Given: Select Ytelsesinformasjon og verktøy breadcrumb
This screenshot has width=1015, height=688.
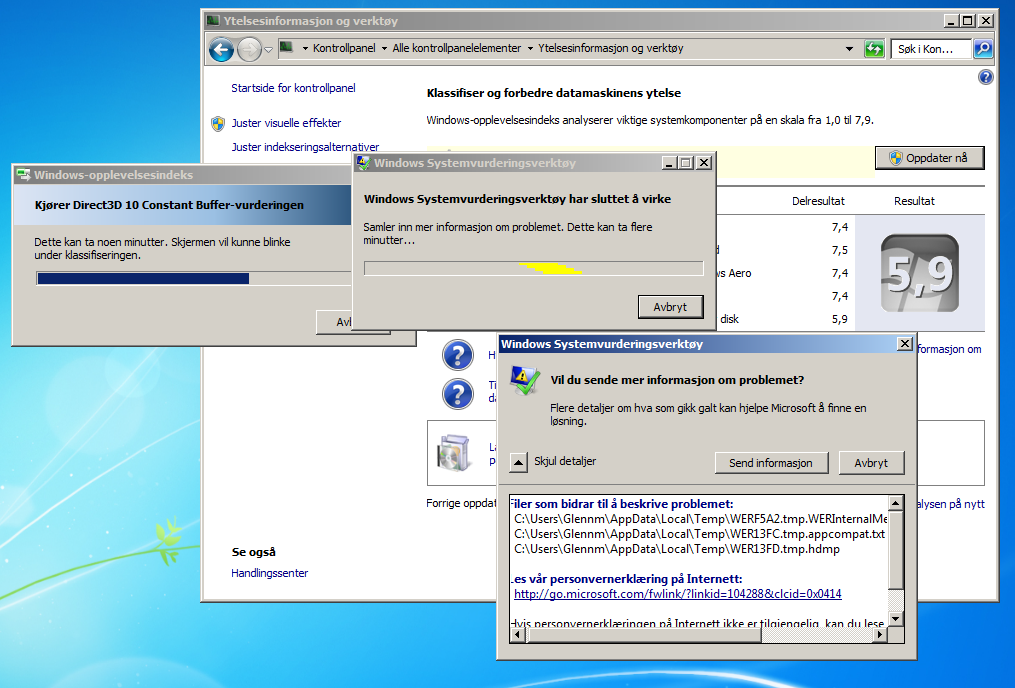Looking at the screenshot, I should pyautogui.click(x=610, y=49).
